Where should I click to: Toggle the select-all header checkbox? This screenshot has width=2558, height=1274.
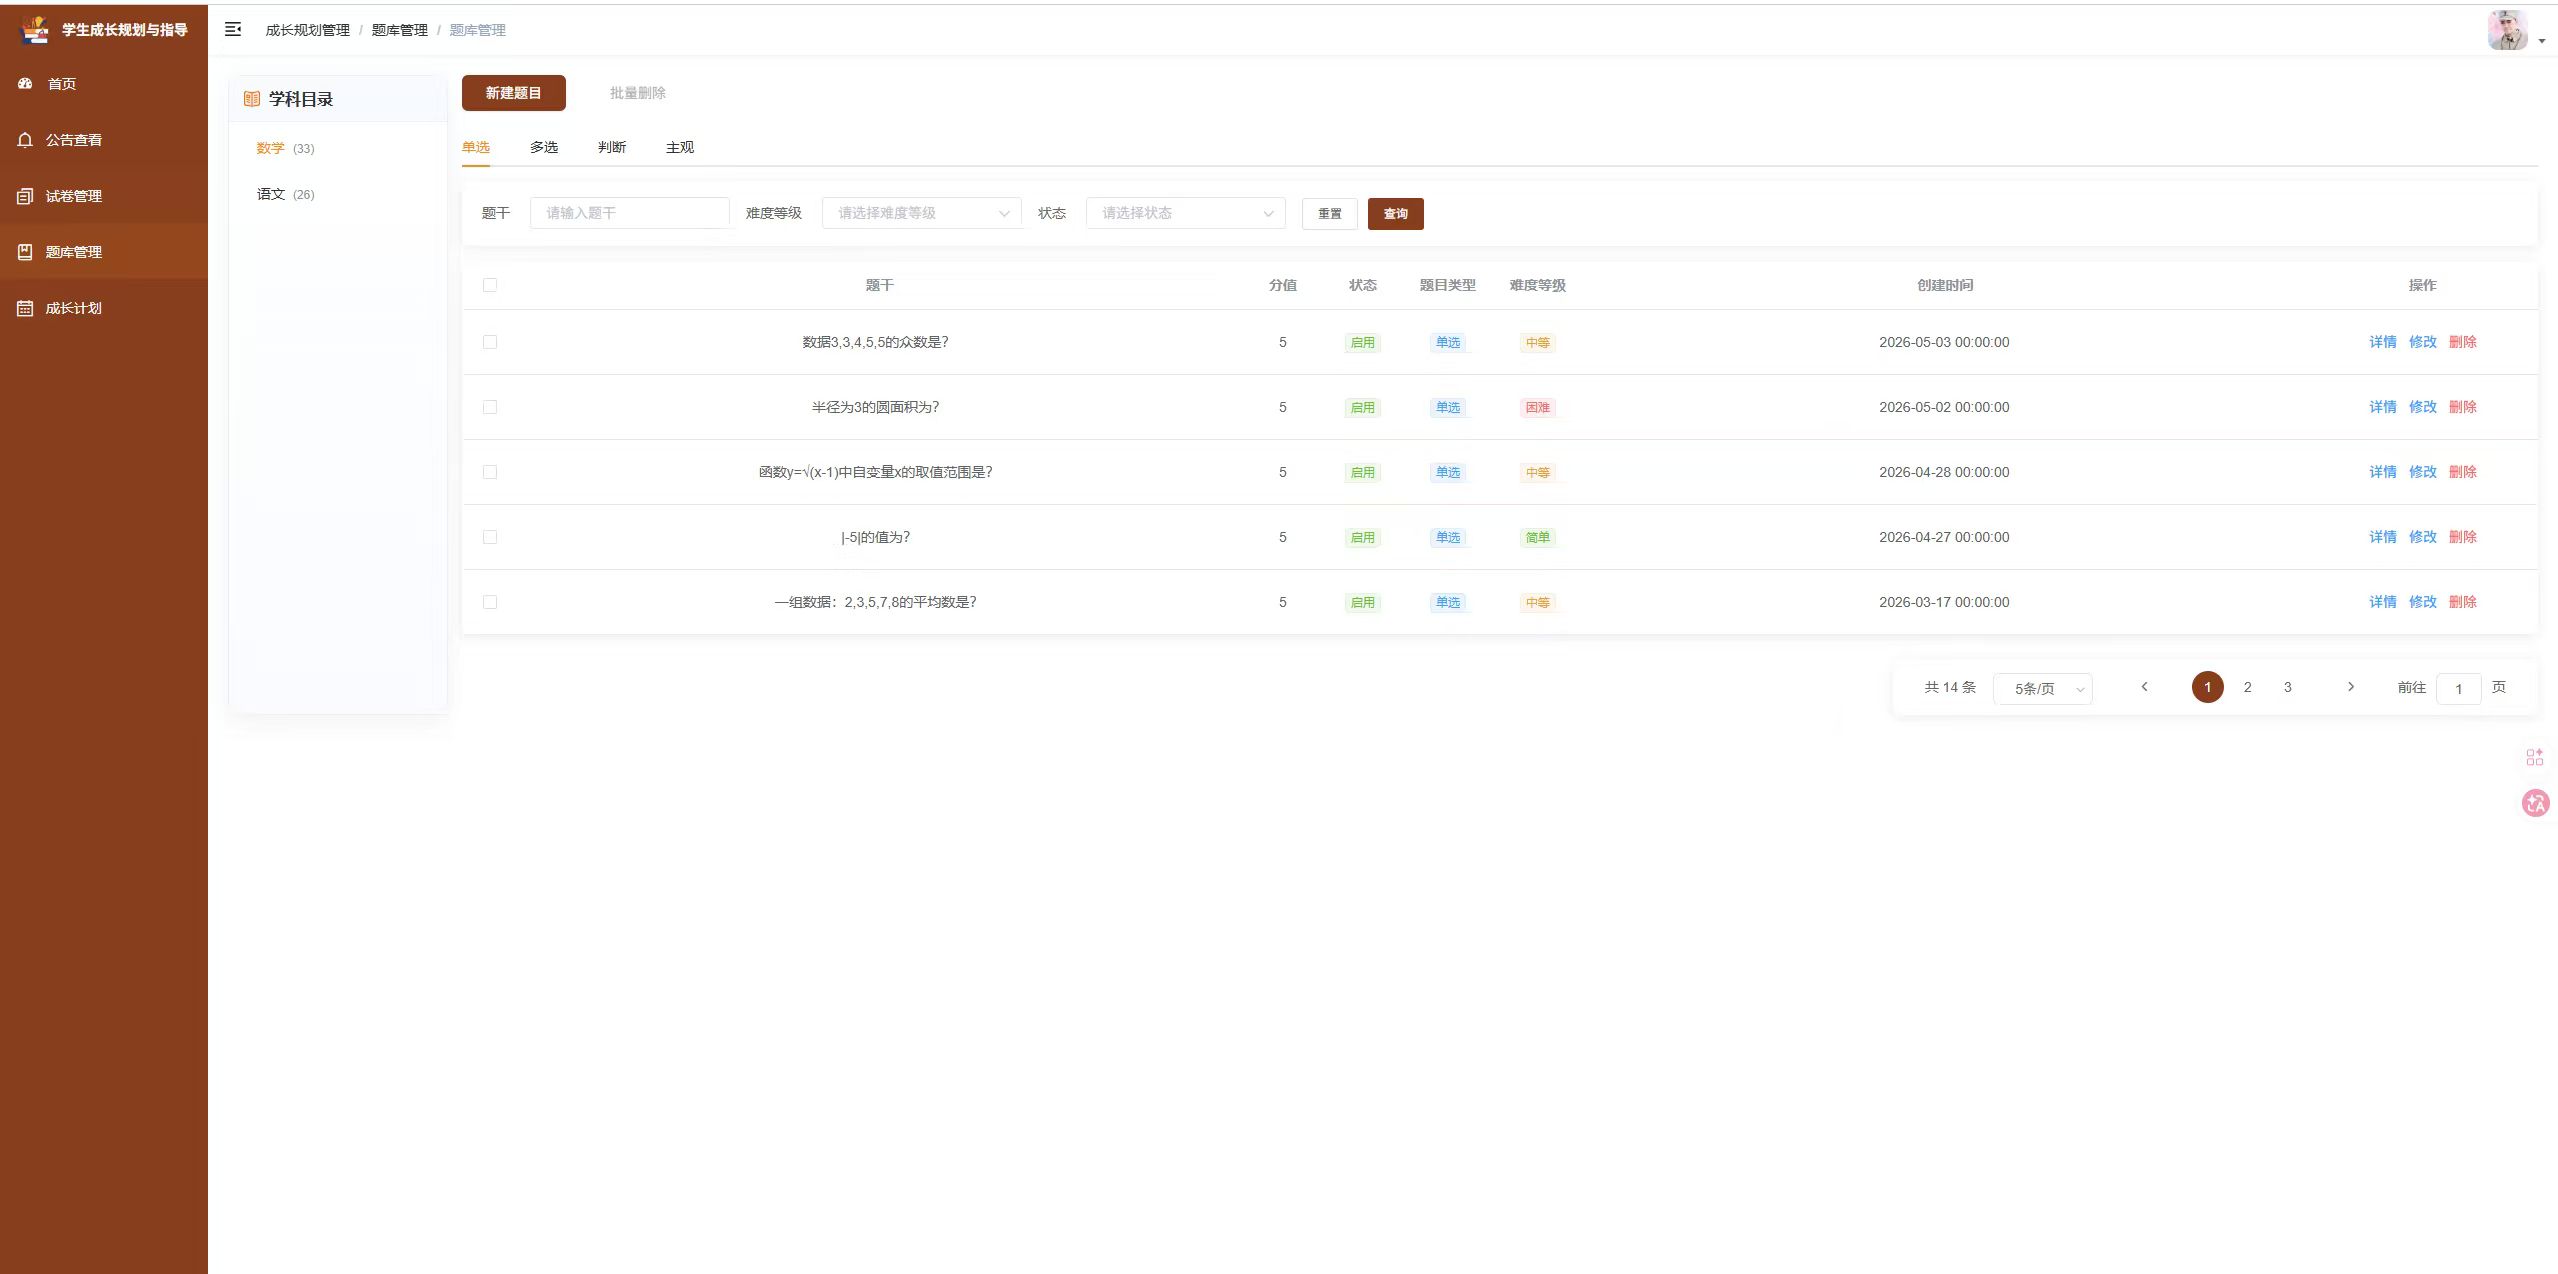tap(490, 285)
